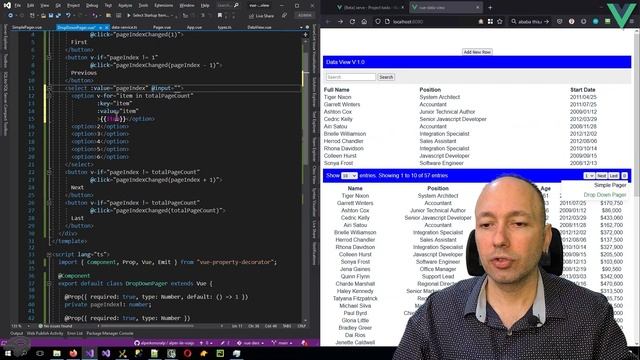Viewport: 640px width, 360px height.
Task: Select Simple Pager from the menu
Action: click(610, 185)
